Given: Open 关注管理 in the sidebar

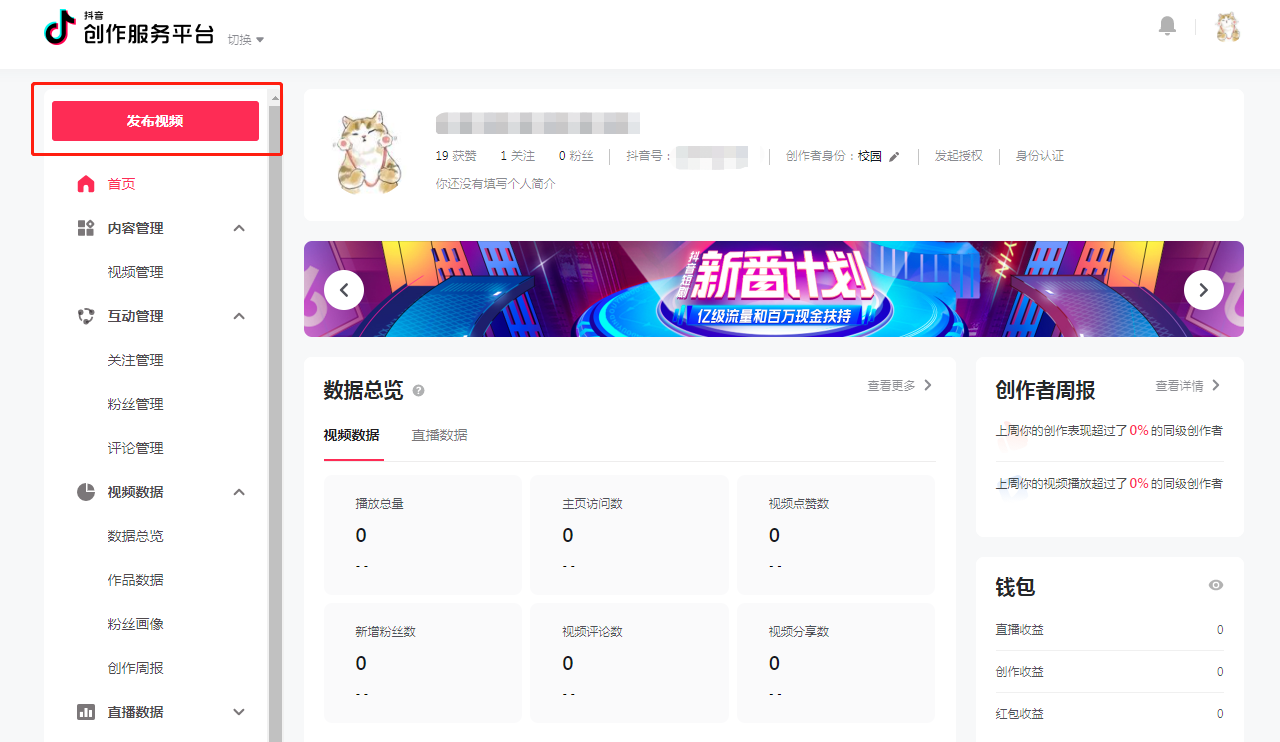Looking at the screenshot, I should 135,360.
